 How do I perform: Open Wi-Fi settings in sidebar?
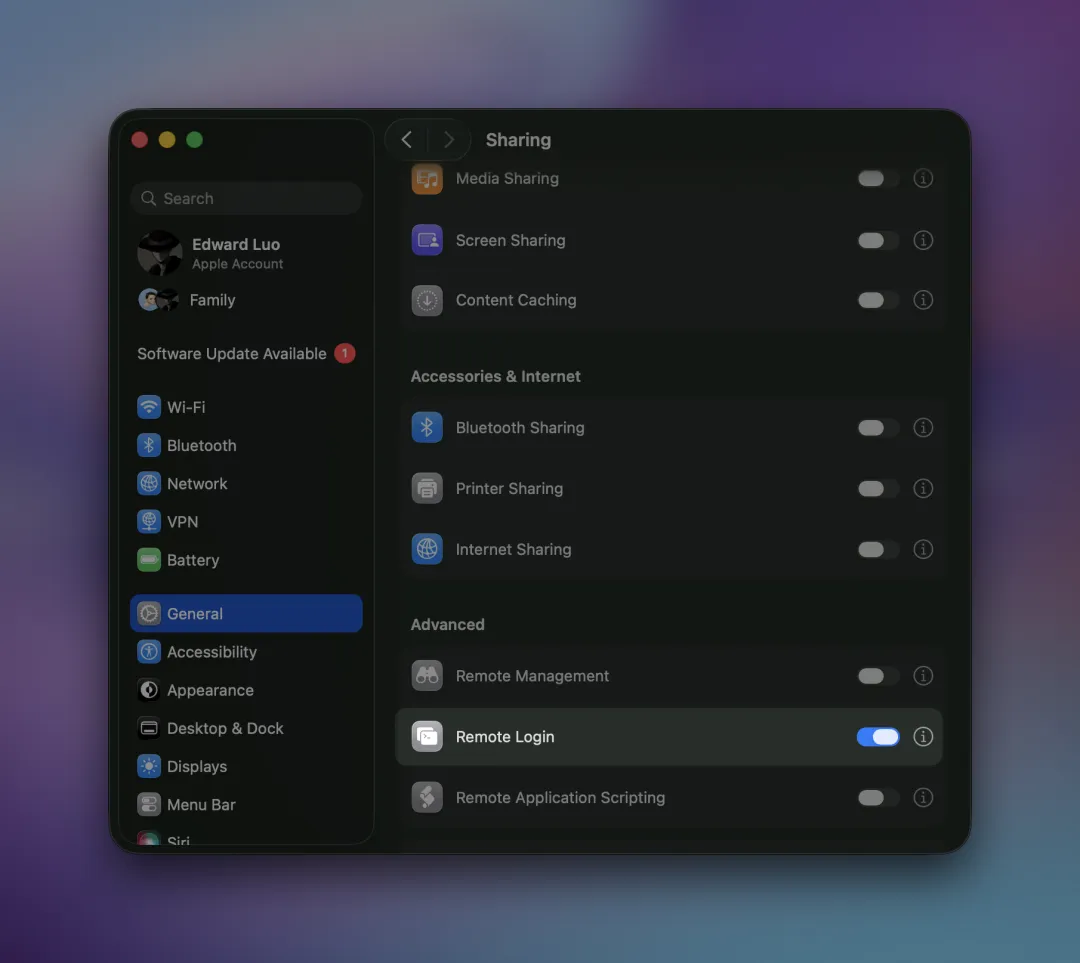click(246, 407)
